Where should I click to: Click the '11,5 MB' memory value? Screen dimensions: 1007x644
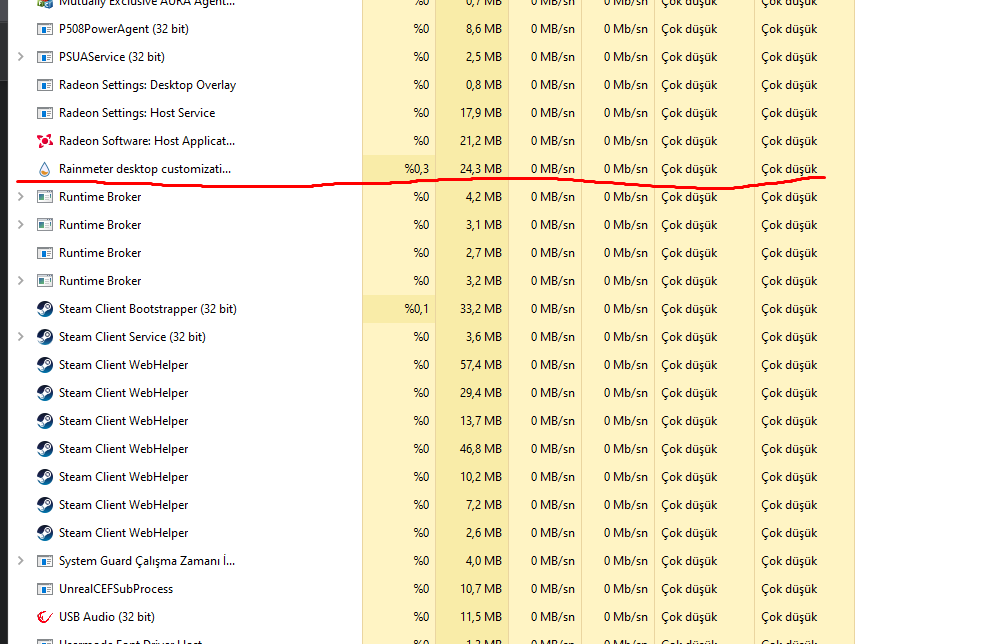480,617
